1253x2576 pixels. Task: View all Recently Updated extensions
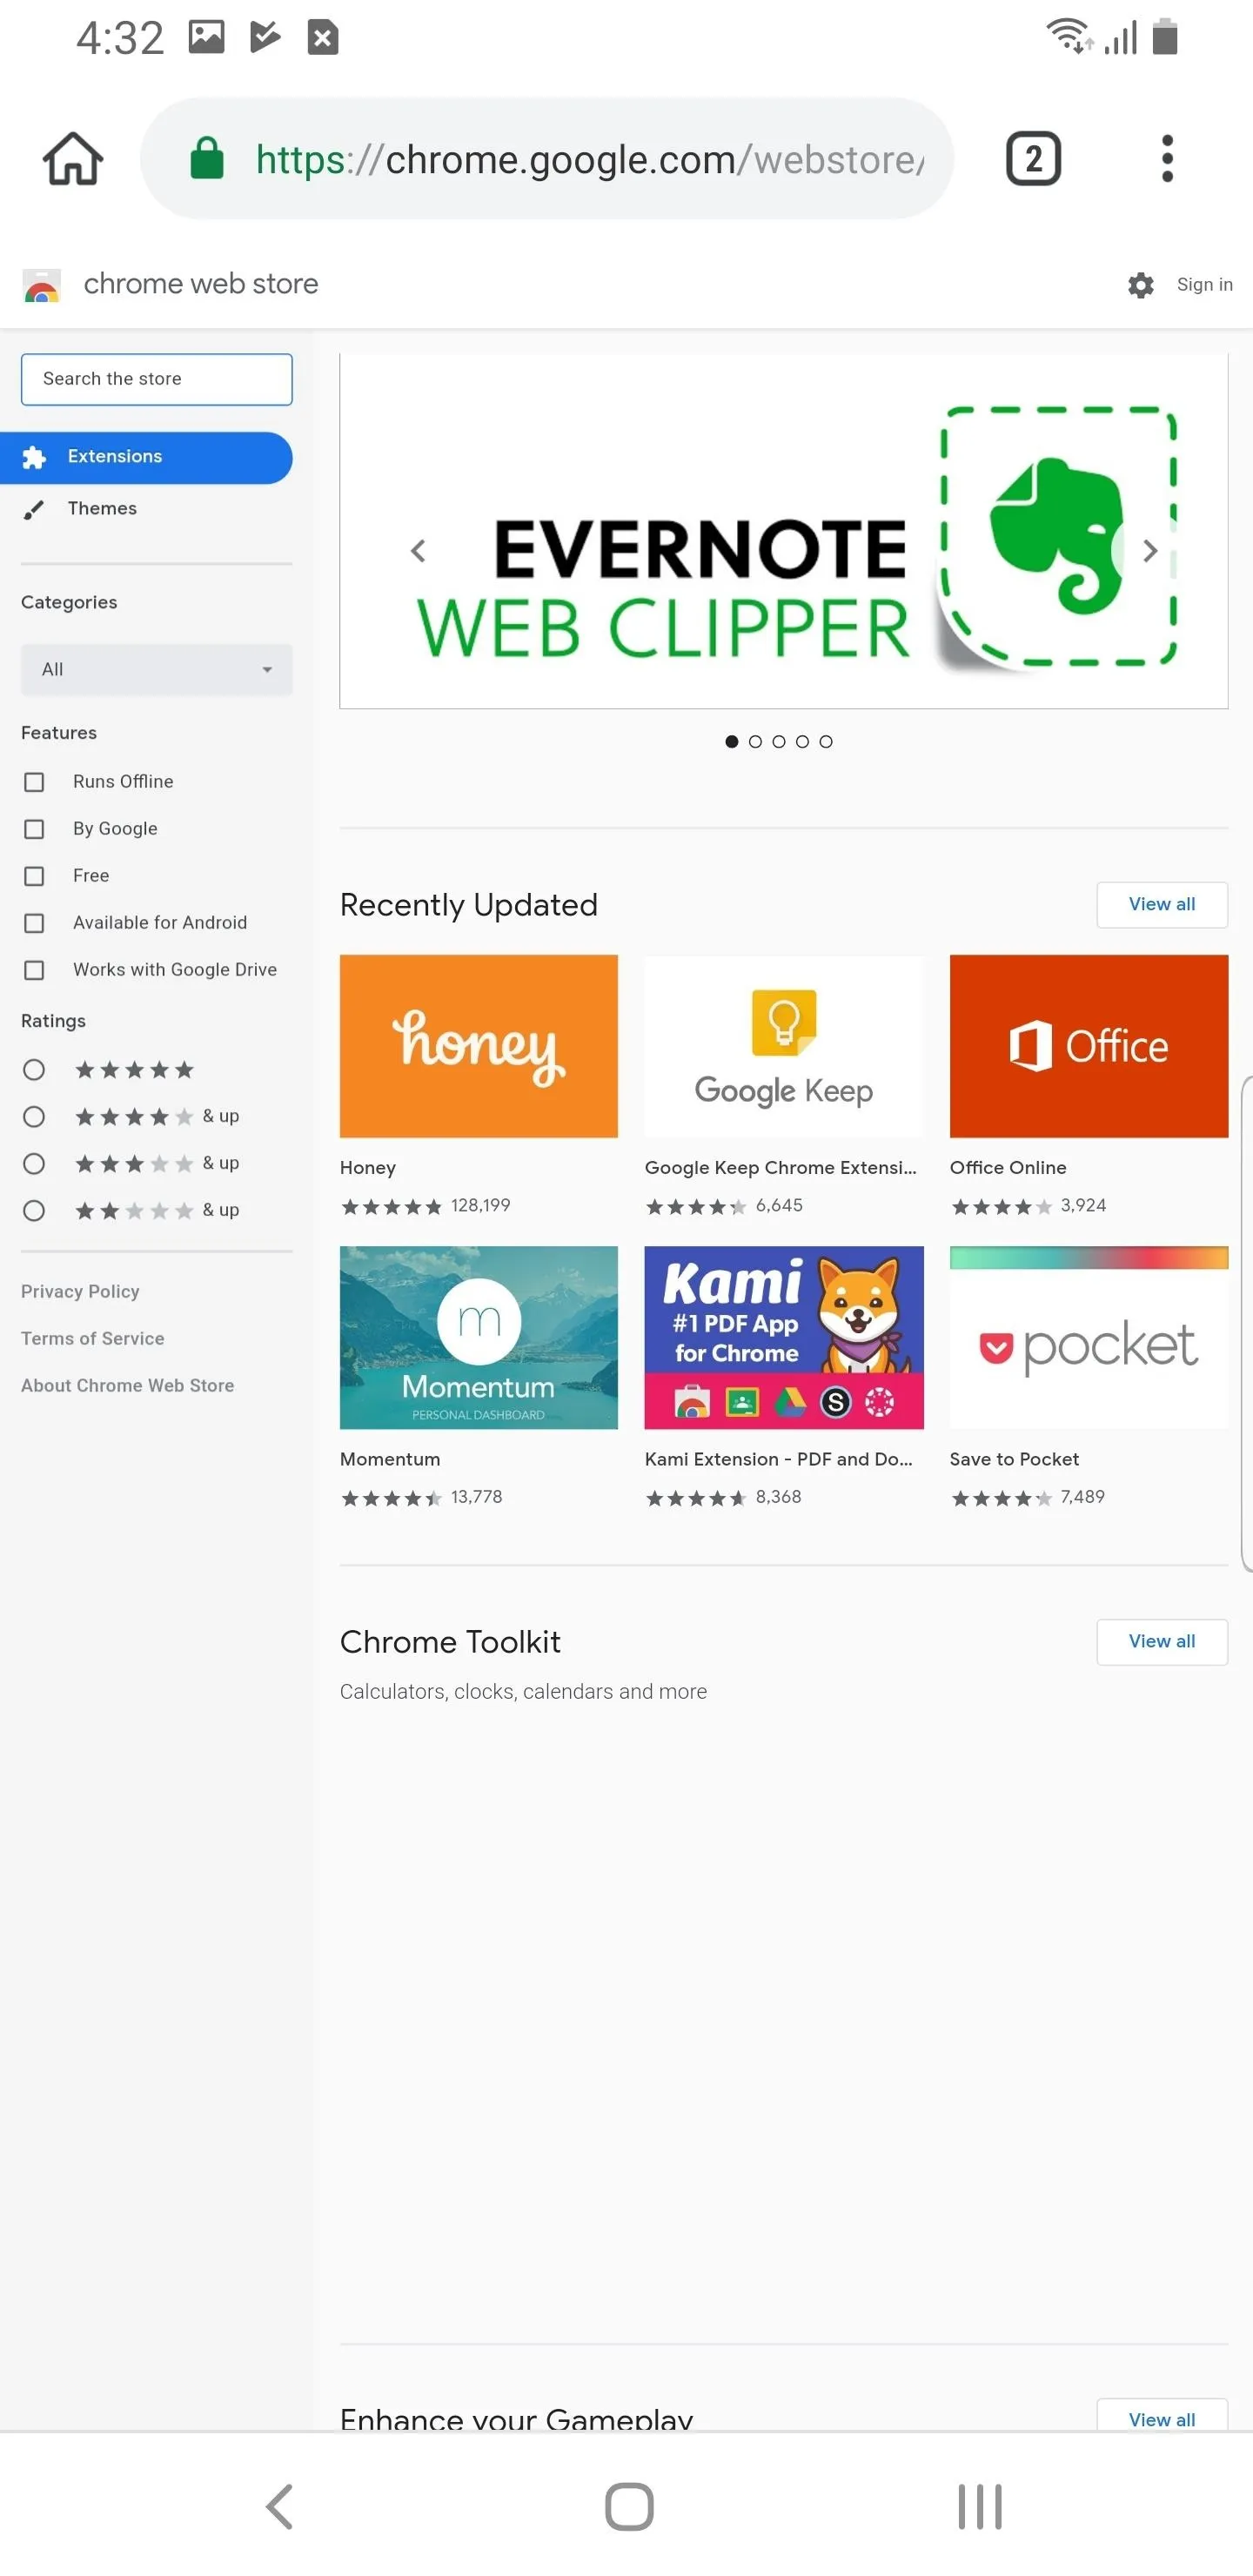click(1162, 904)
